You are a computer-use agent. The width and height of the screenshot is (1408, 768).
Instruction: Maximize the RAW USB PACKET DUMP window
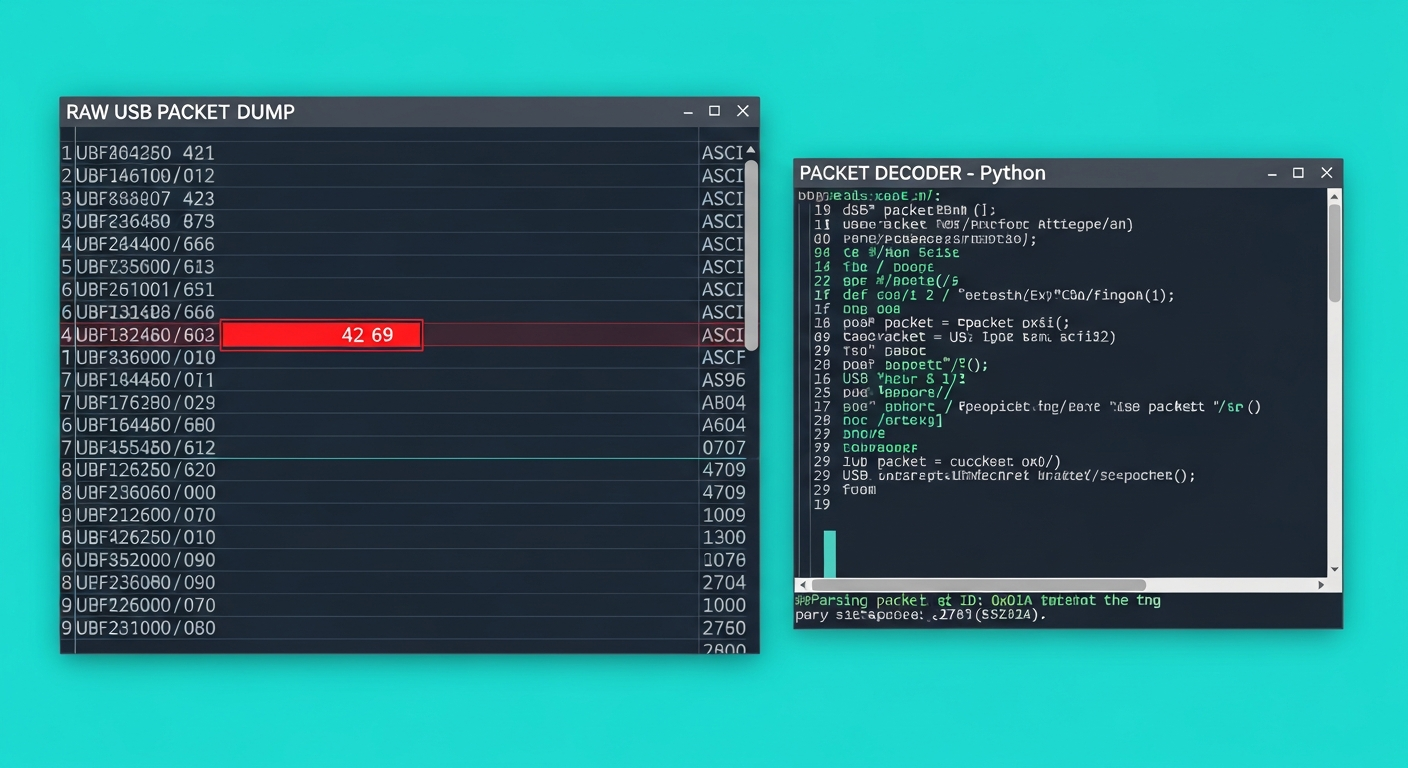714,111
